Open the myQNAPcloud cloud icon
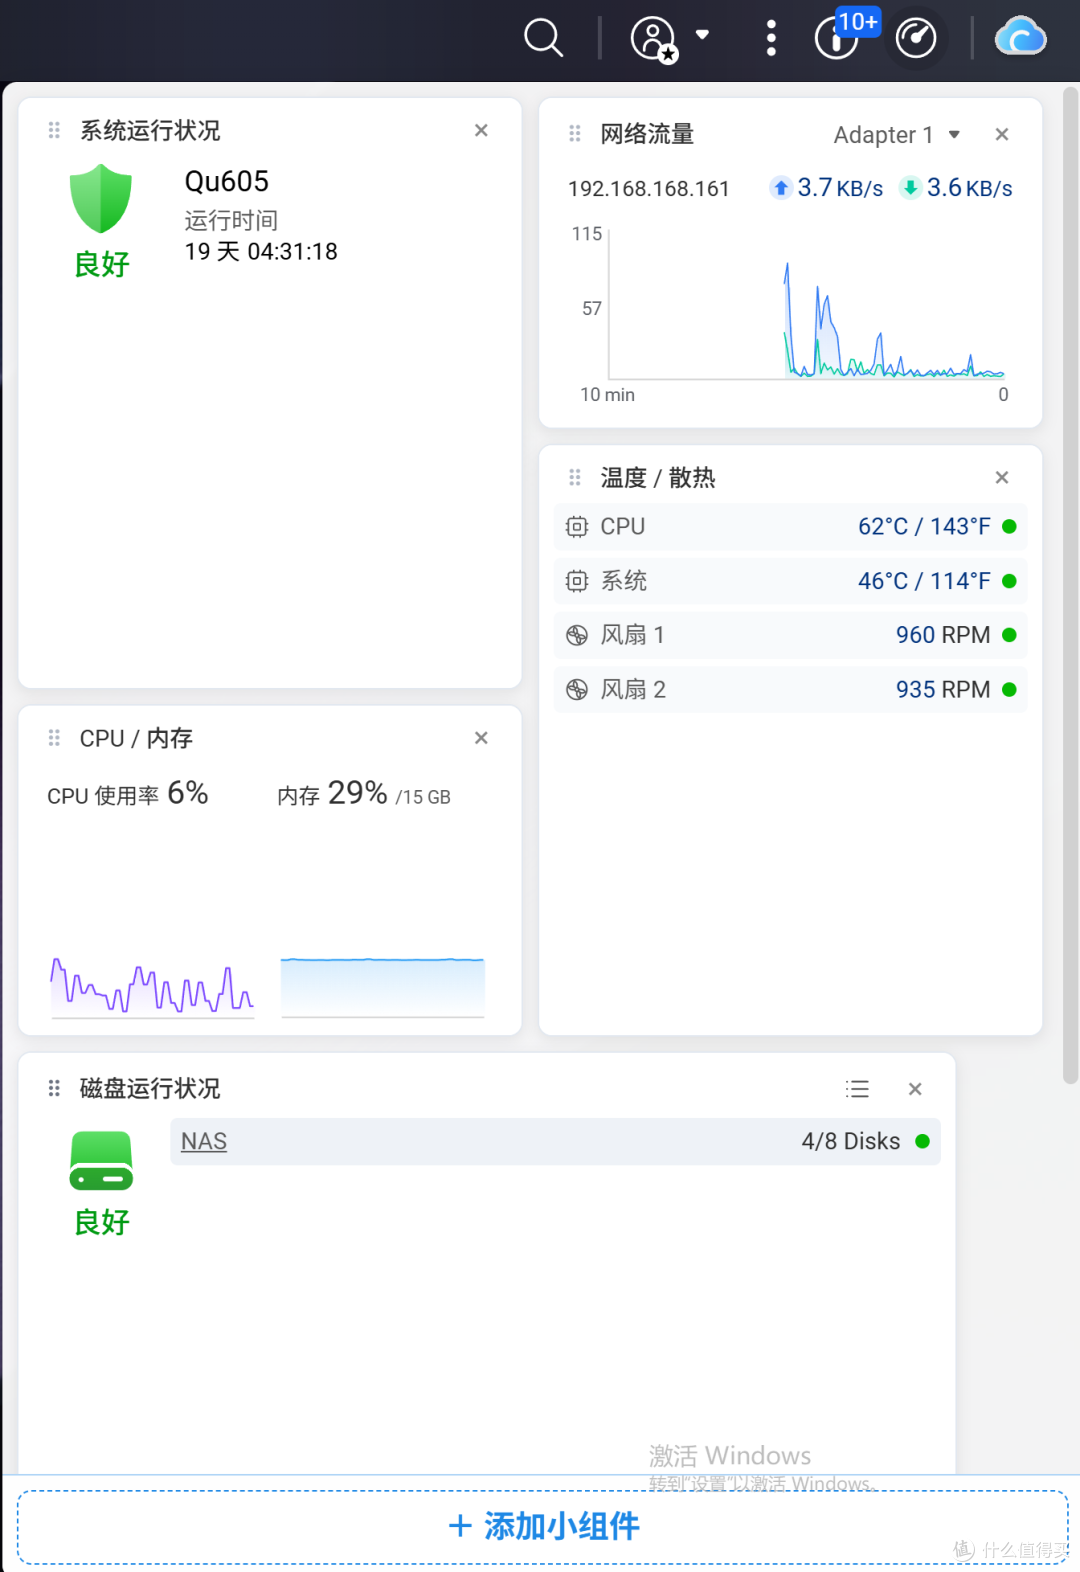This screenshot has width=1080, height=1572. pos(1020,37)
